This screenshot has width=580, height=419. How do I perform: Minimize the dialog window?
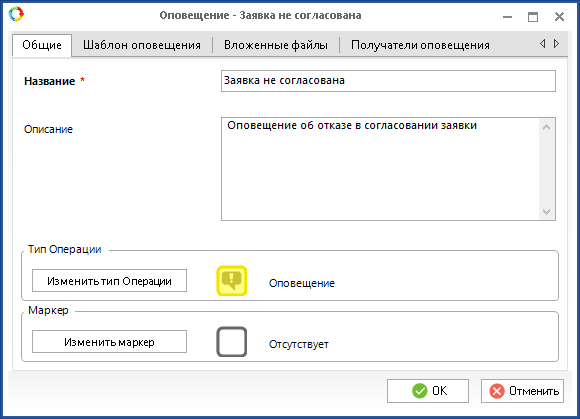[508, 17]
